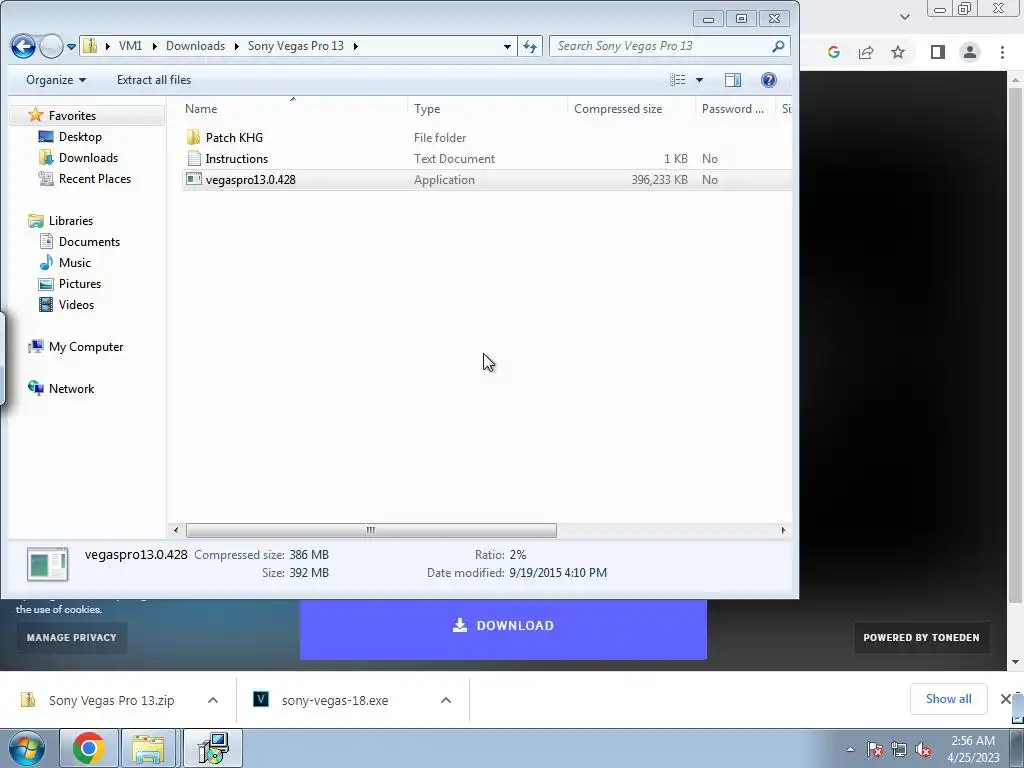Click Chrome Google icon in toolbar

click(x=833, y=52)
